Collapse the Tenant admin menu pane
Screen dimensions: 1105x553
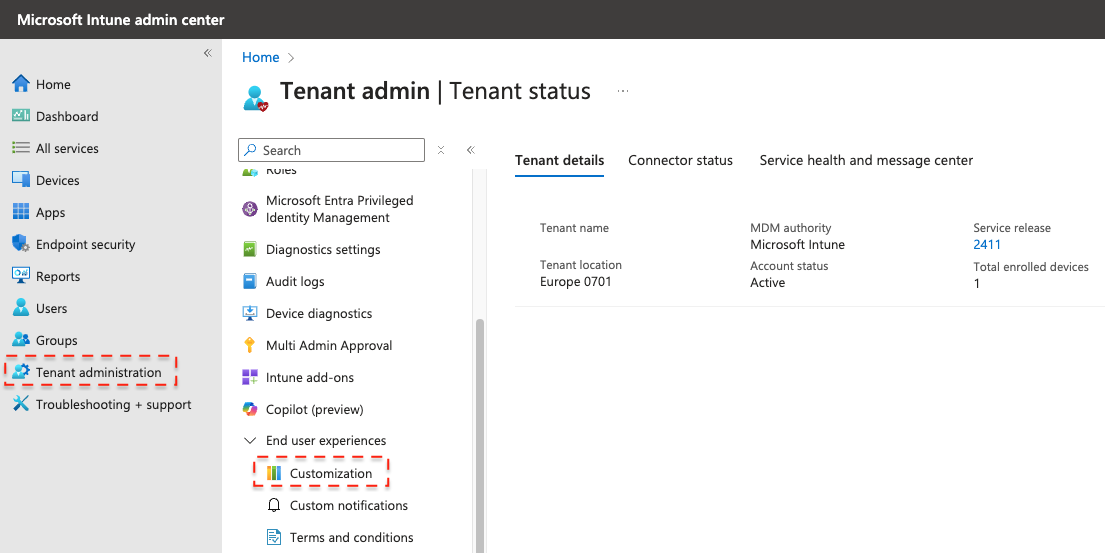(x=470, y=150)
